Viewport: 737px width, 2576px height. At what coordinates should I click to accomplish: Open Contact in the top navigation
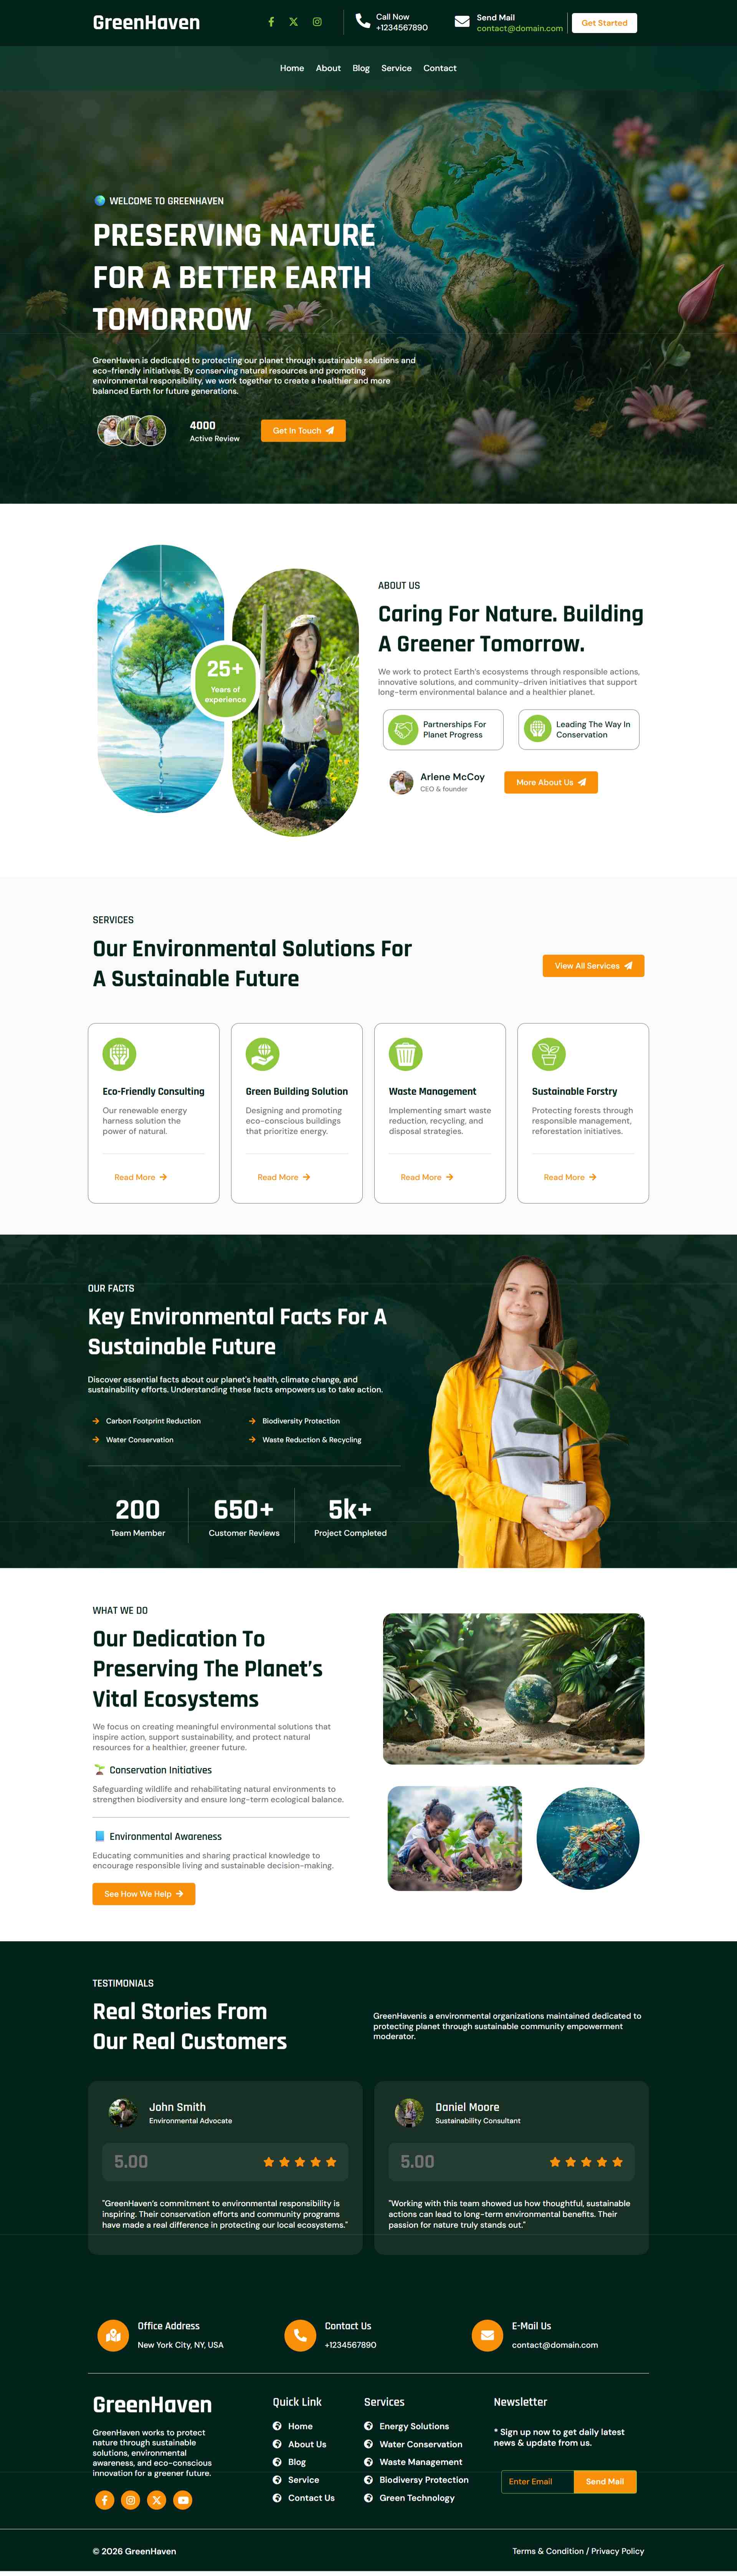pyautogui.click(x=439, y=68)
